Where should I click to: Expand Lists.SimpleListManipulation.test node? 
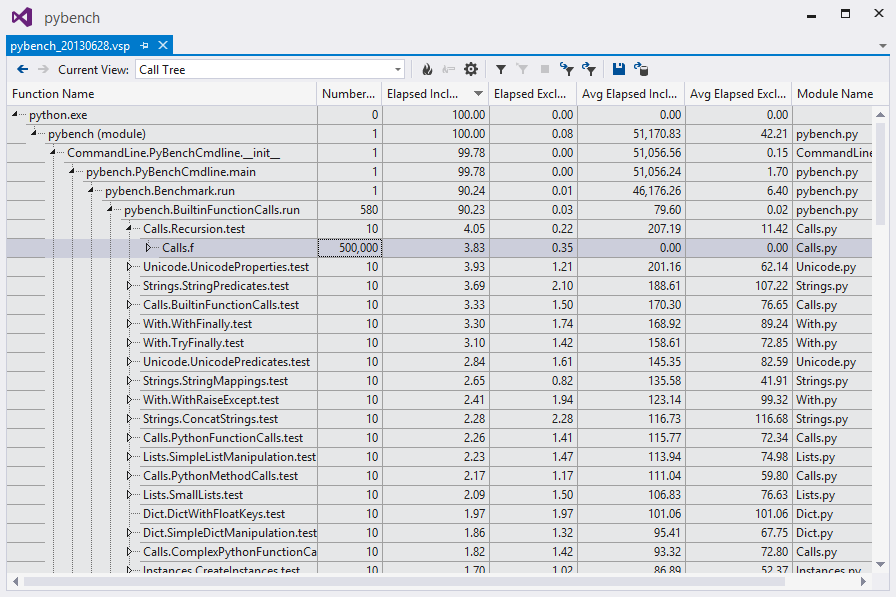(x=129, y=456)
